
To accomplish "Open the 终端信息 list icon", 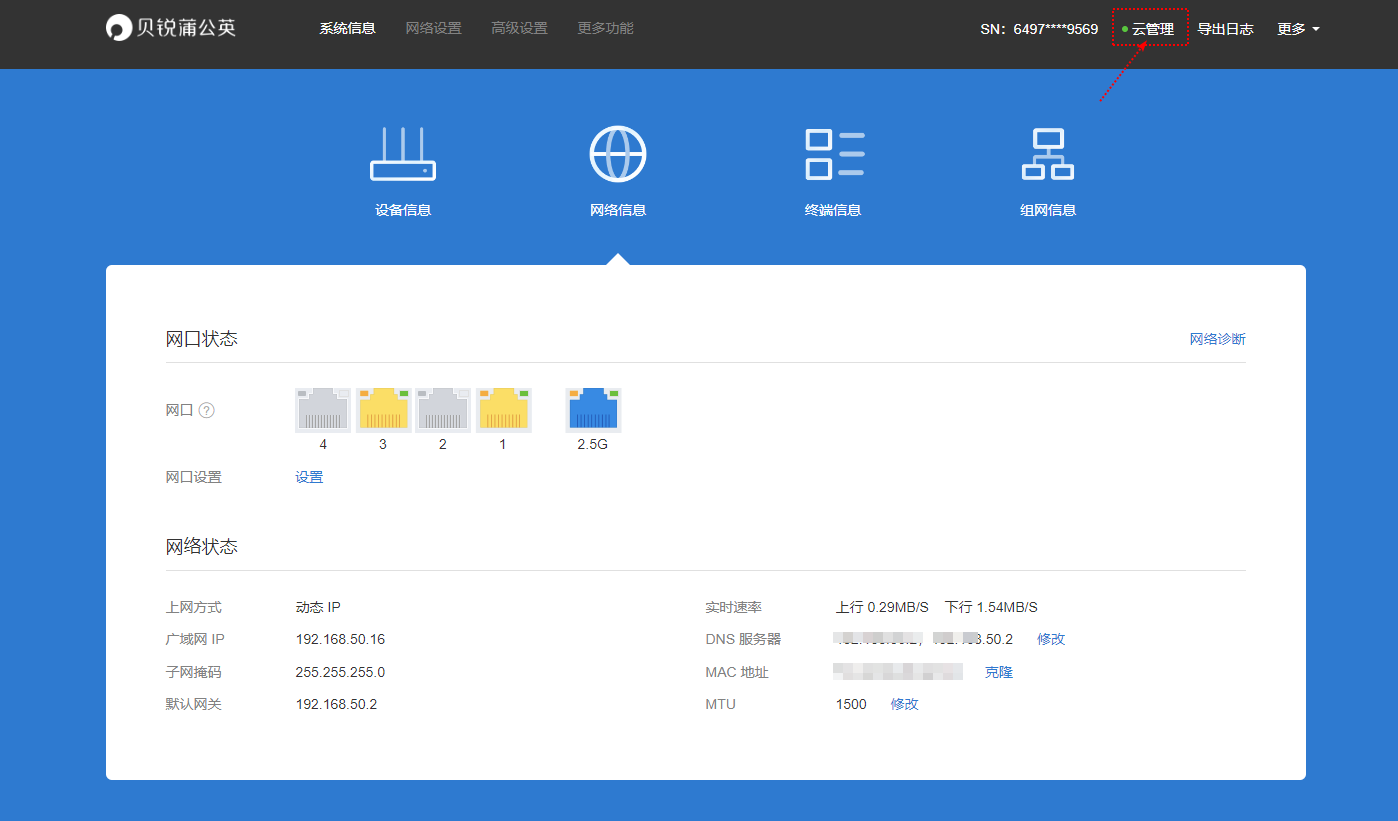I will pos(833,155).
